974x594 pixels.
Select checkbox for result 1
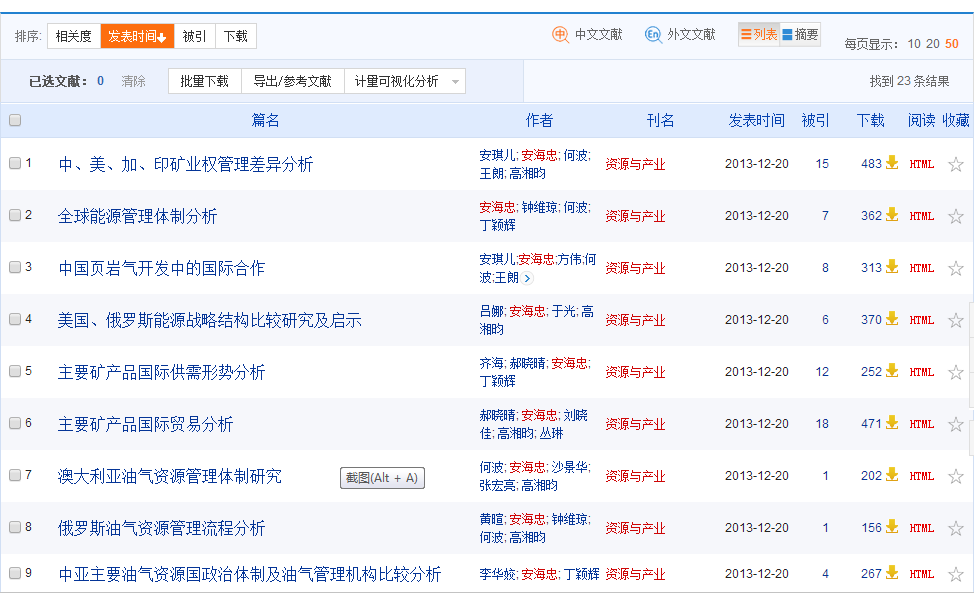14,163
